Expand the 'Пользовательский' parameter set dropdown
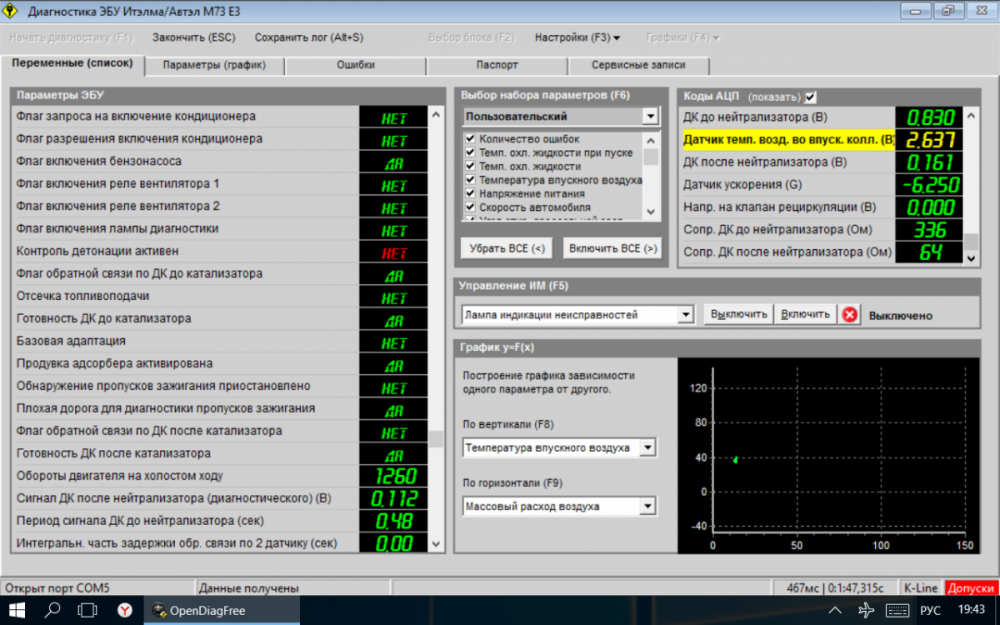The height and width of the screenshot is (625, 1000). coord(650,117)
